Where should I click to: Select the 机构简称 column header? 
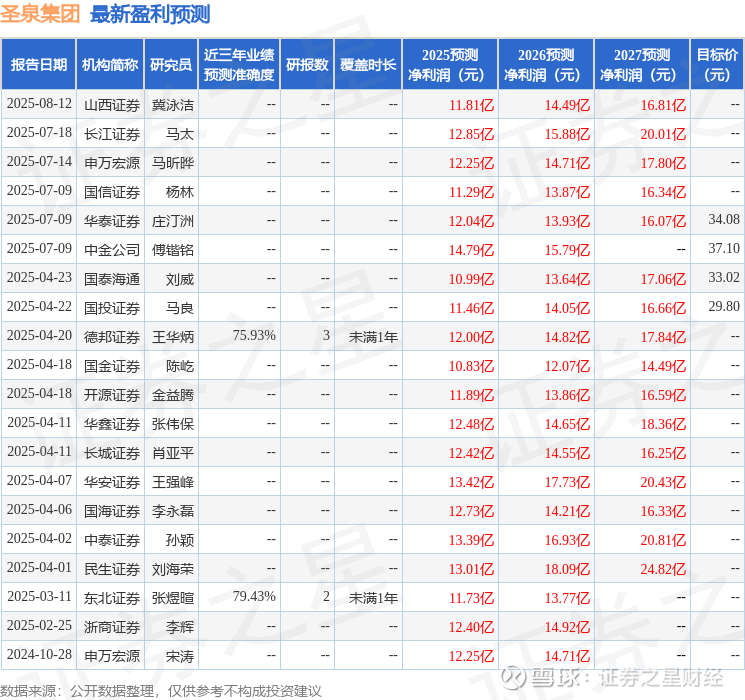coord(110,65)
